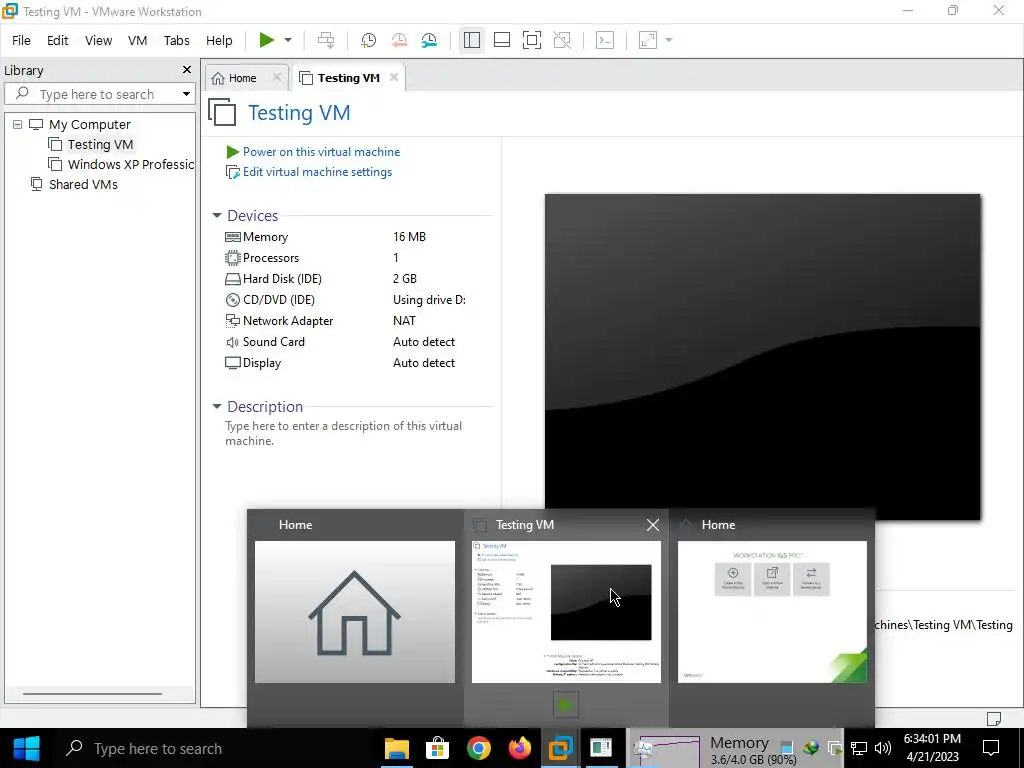
Task: Close the Testing VM tab
Action: coord(394,77)
